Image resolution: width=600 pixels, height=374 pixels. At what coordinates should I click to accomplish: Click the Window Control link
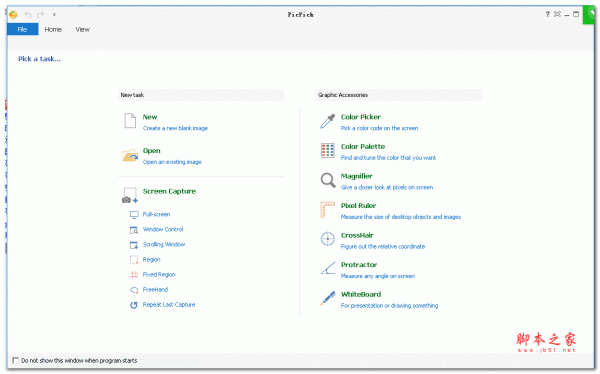click(x=163, y=230)
